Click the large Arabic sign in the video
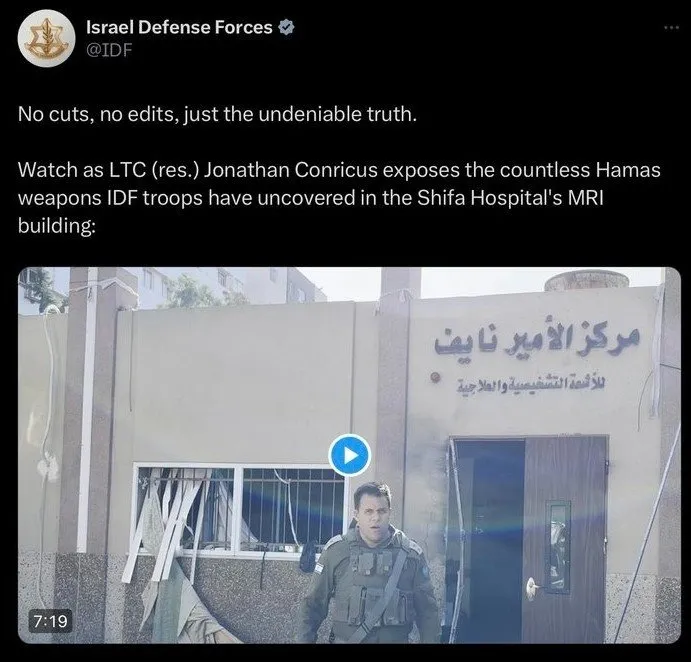 point(537,340)
